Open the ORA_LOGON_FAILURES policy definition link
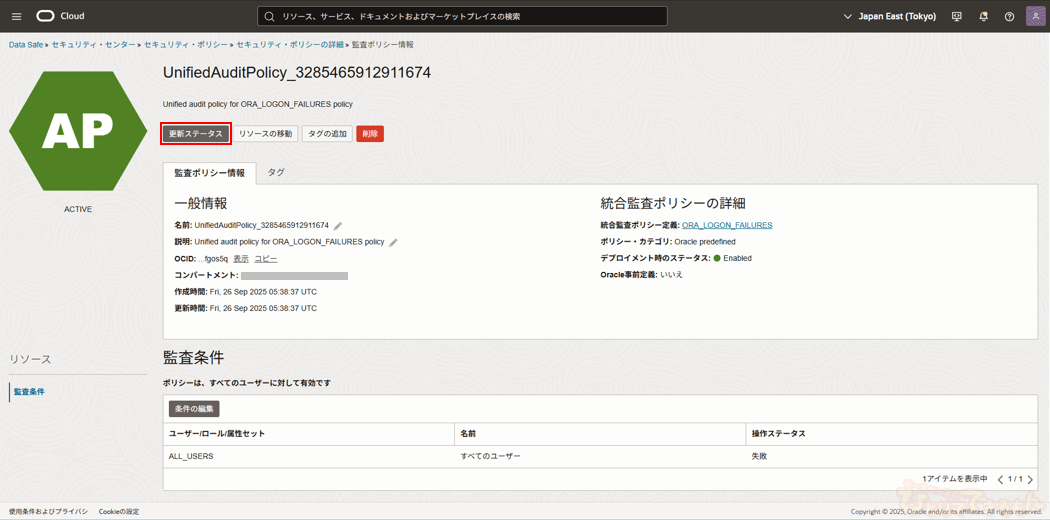Viewport: 1050px width, 520px height. tap(727, 225)
